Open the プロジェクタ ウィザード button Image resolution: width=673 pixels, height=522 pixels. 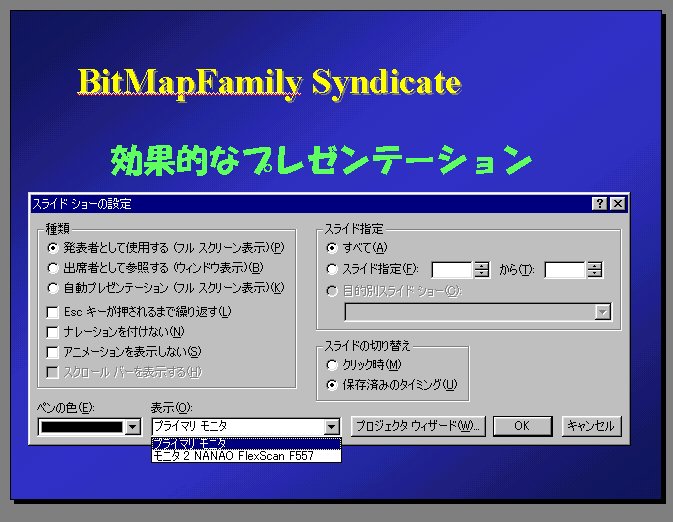coord(418,426)
